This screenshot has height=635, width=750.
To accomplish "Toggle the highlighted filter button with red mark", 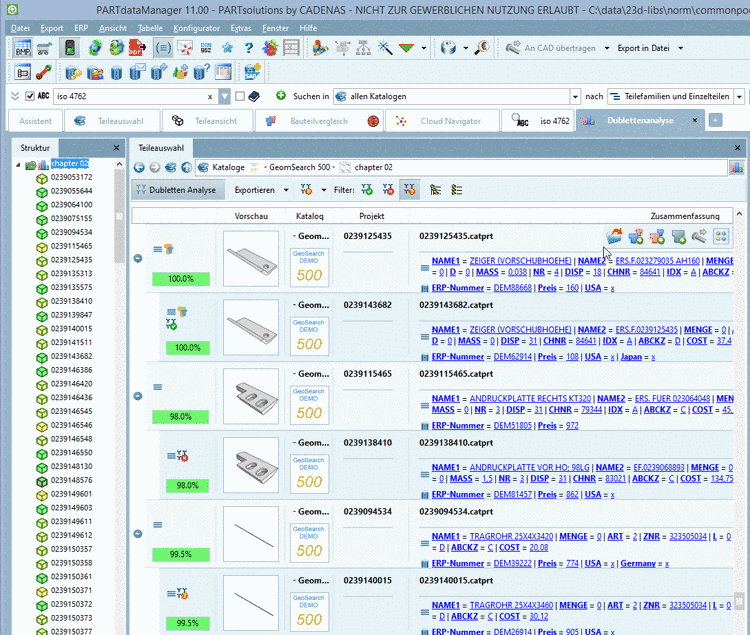I will (409, 188).
